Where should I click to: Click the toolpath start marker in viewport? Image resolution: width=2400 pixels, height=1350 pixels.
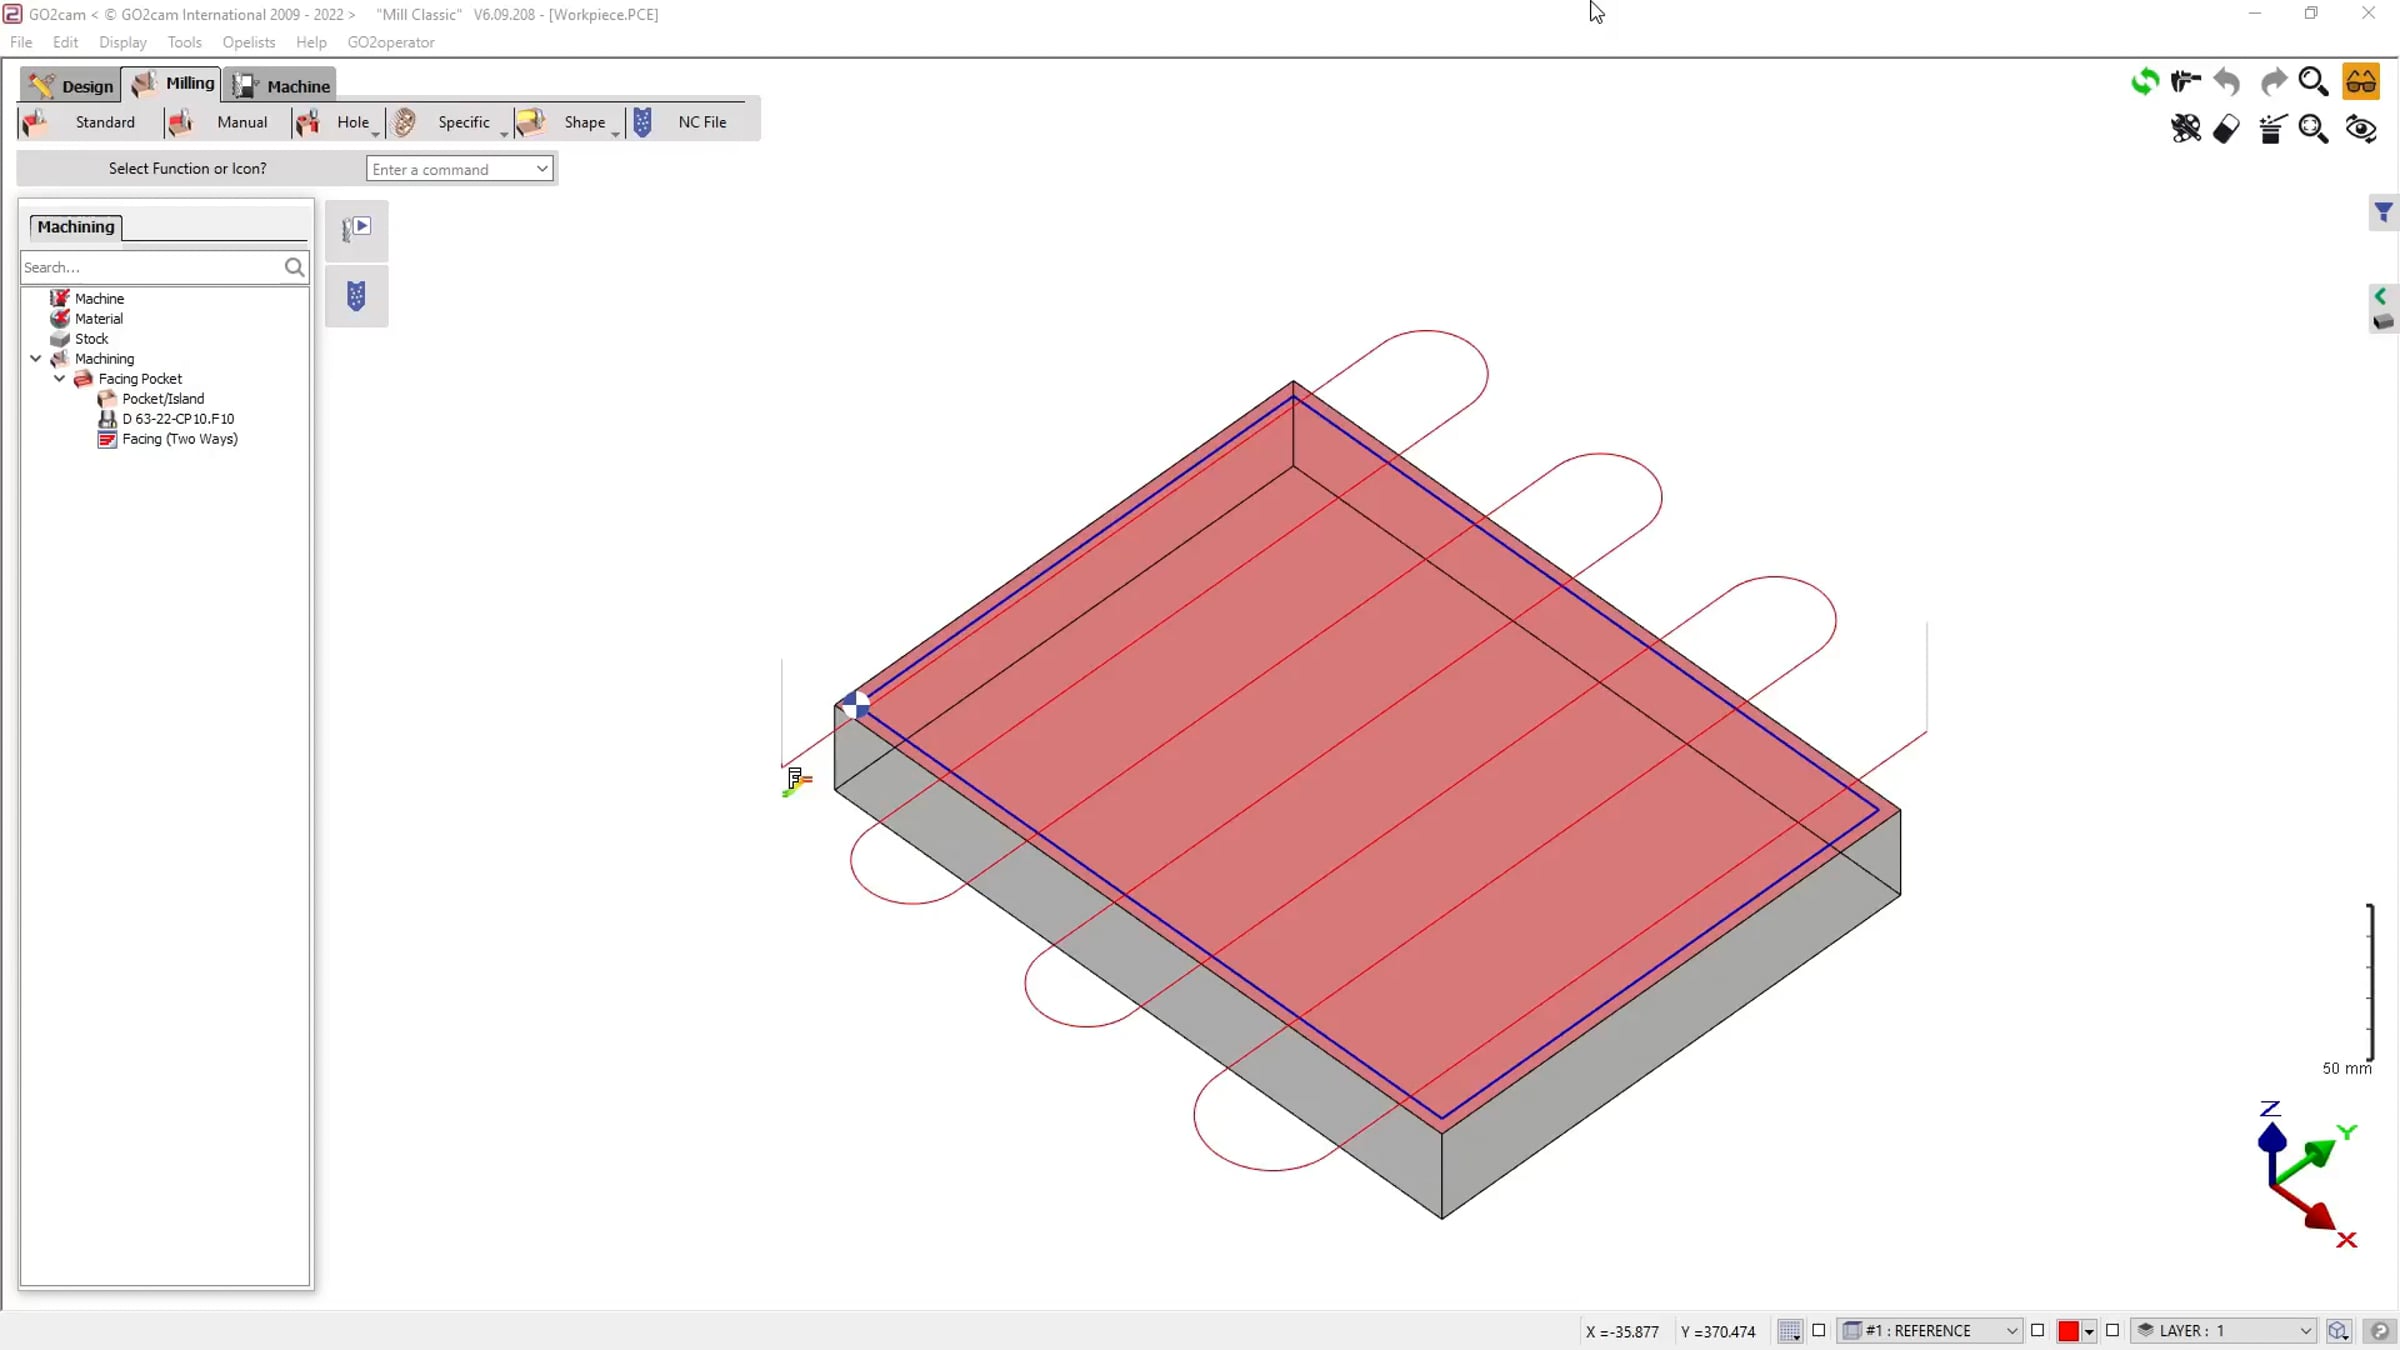click(x=797, y=780)
